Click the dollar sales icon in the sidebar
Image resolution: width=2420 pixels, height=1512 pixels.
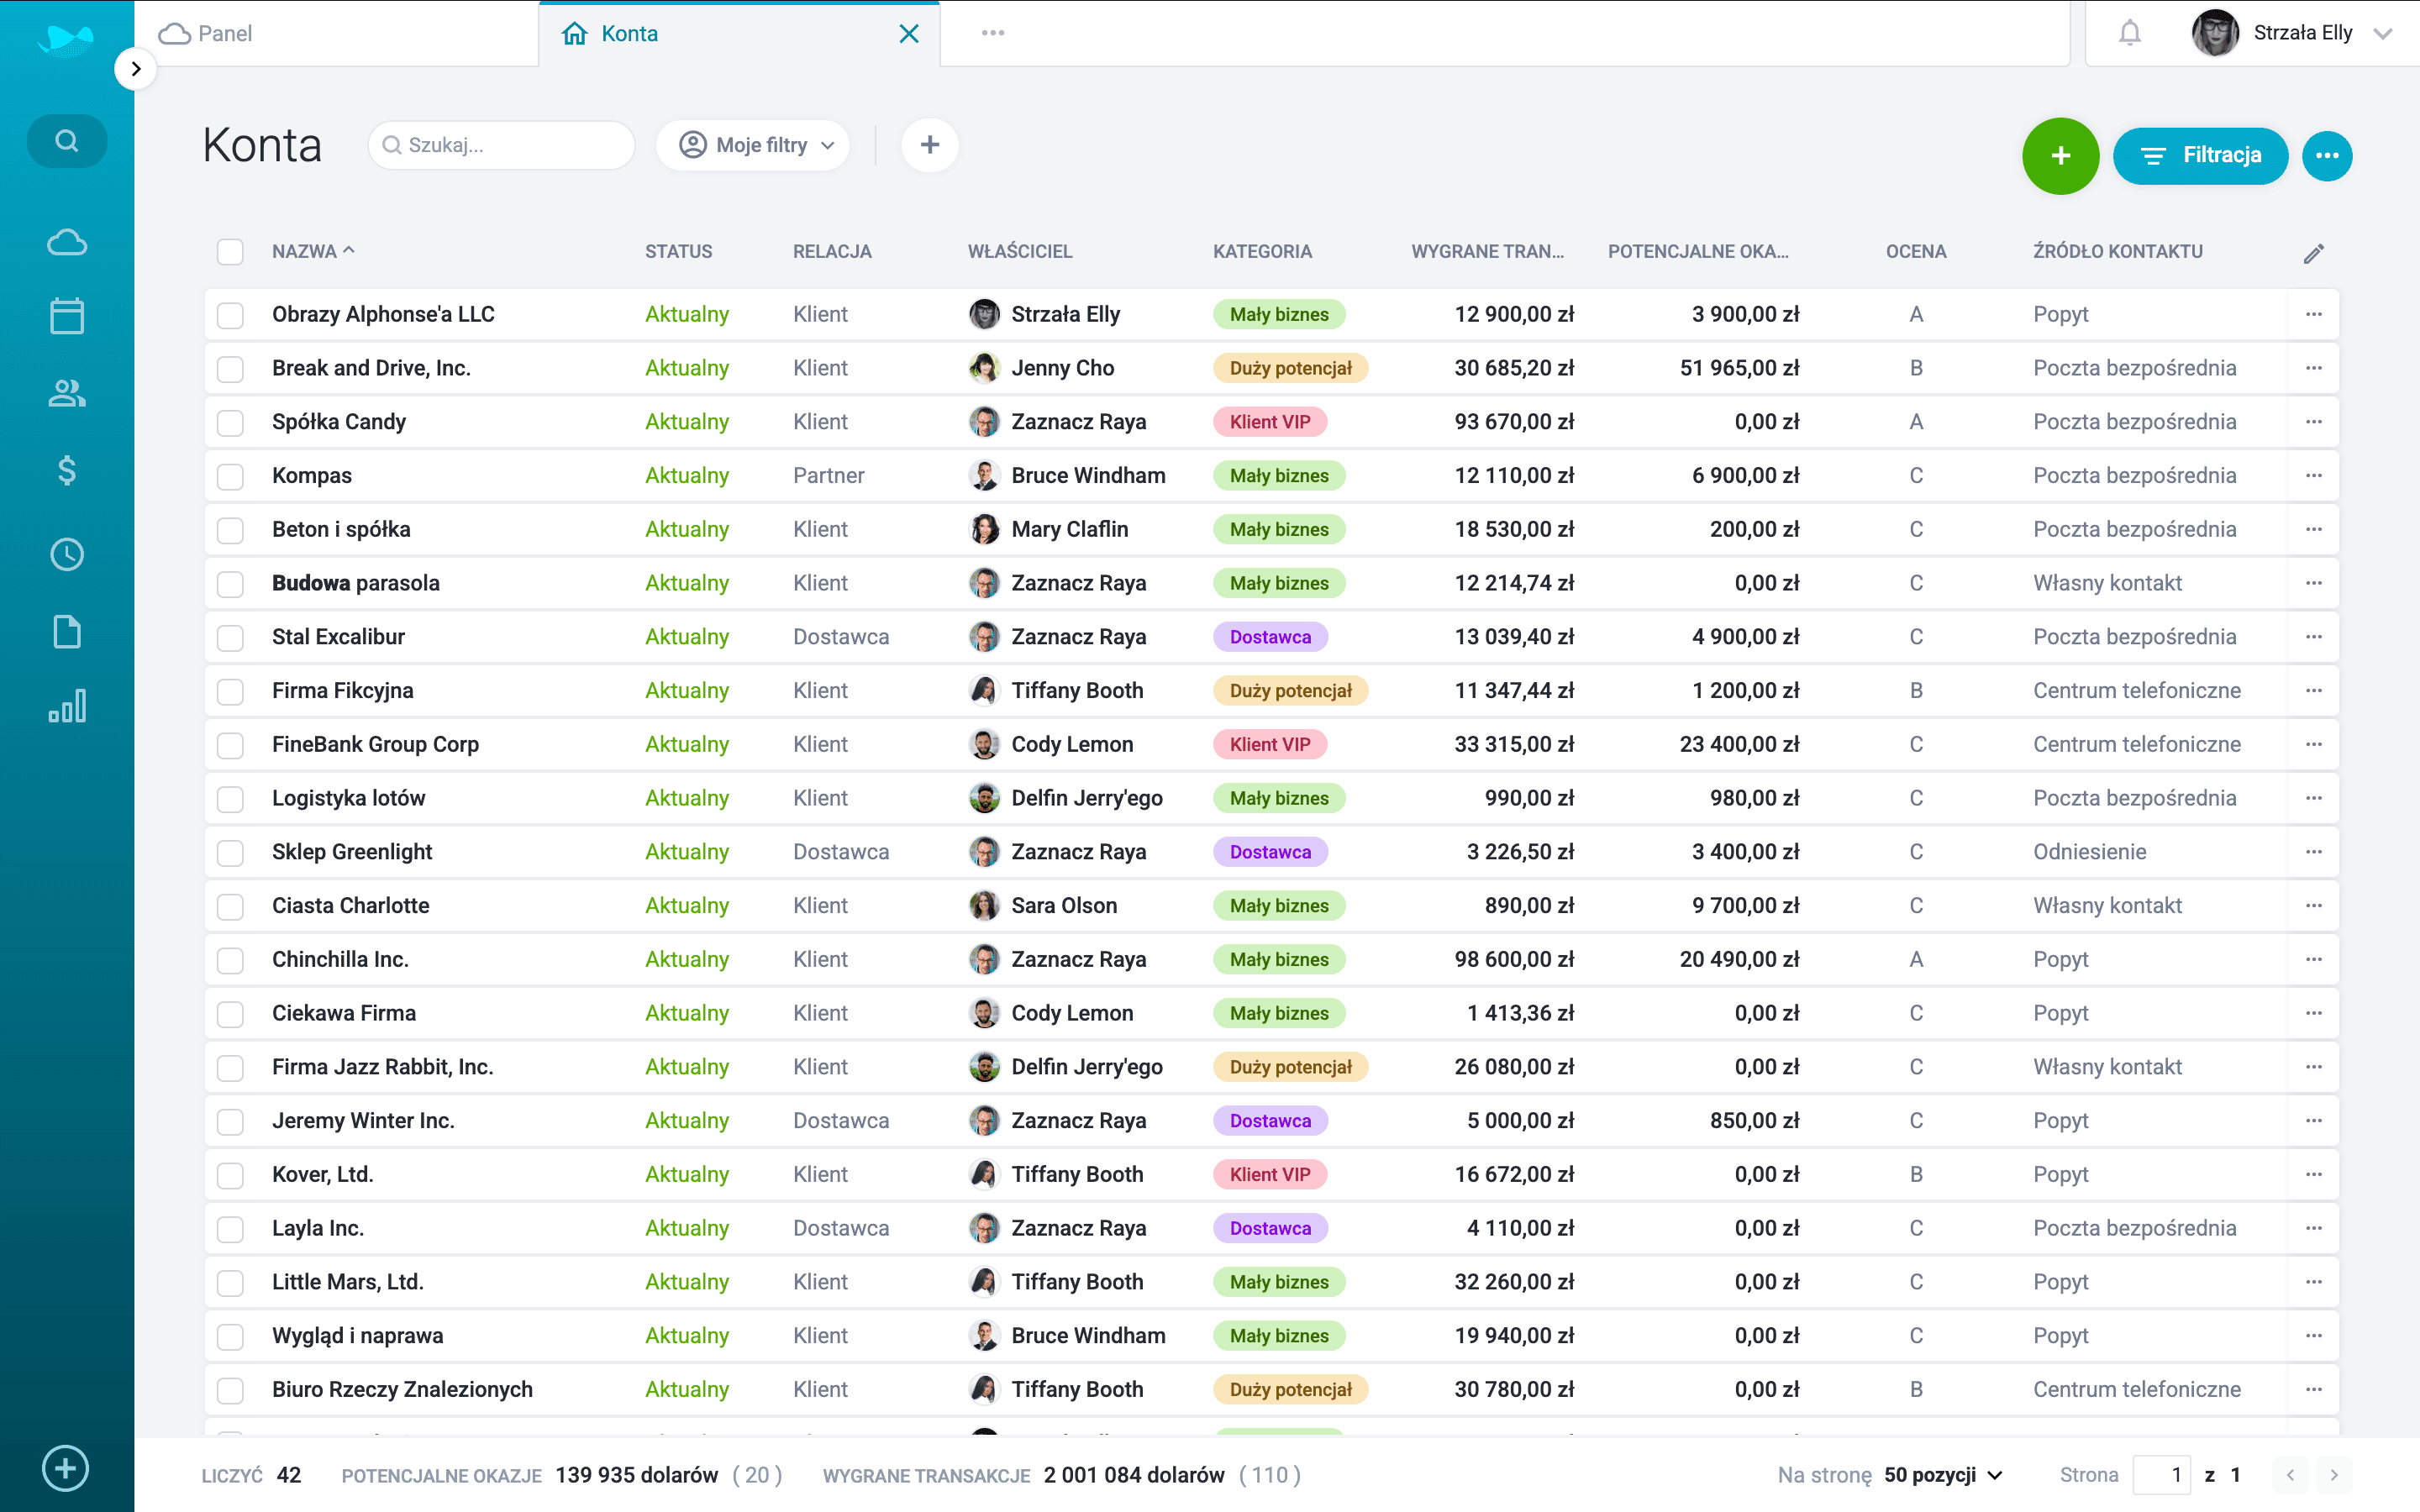click(x=66, y=470)
